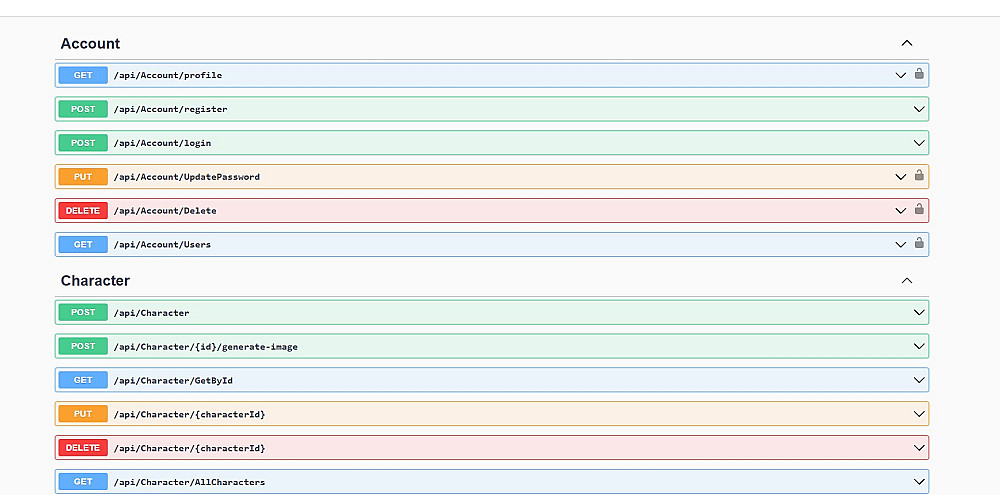Open the /api/Account/UpdatePassword endpoint path
The width and height of the screenshot is (1000, 495).
click(x=187, y=177)
